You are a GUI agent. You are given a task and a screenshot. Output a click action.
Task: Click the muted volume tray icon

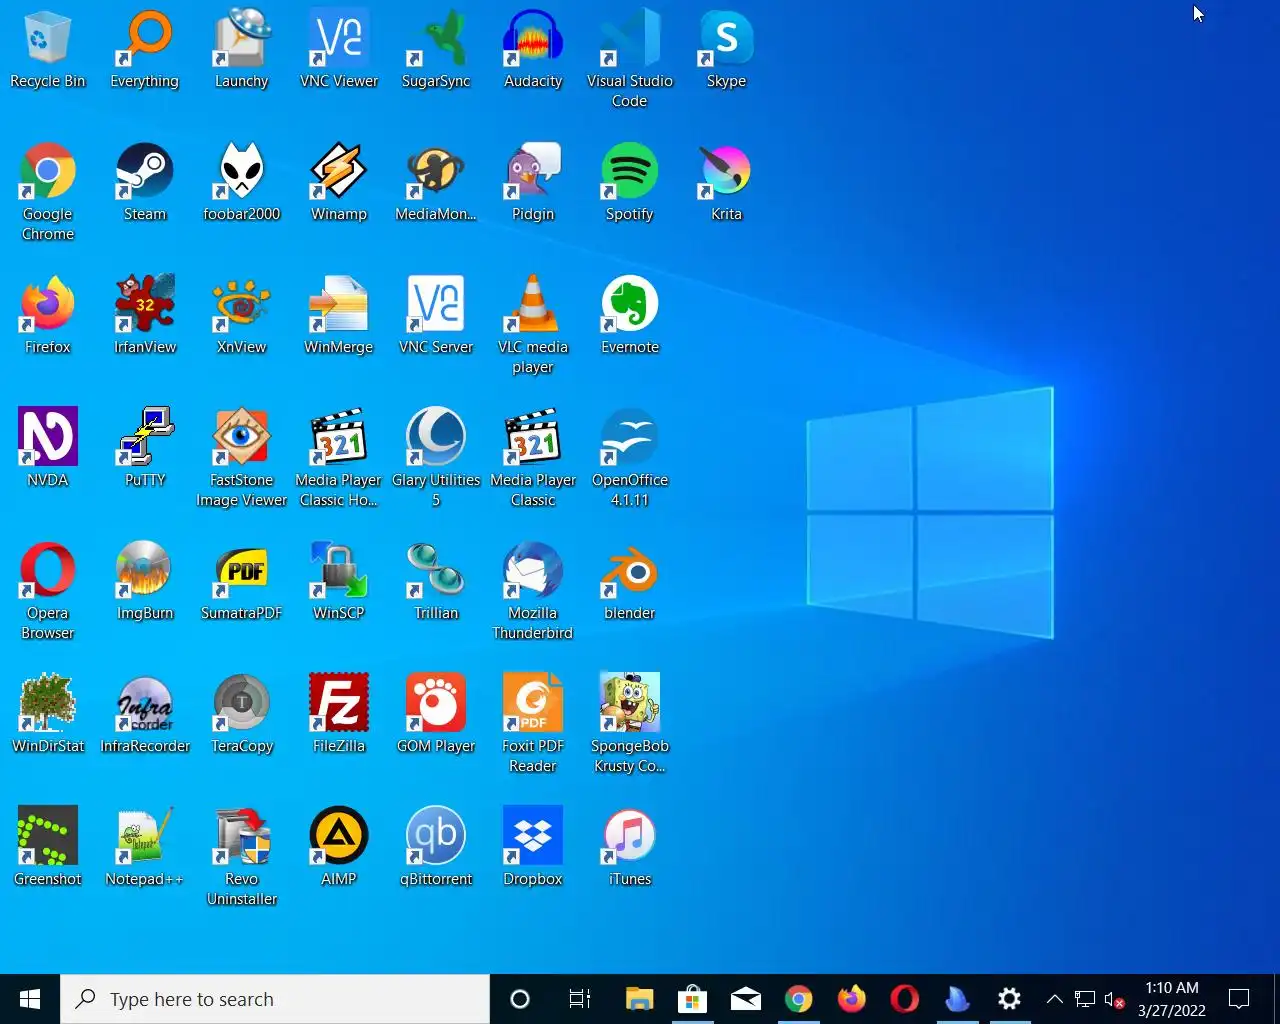click(1114, 999)
